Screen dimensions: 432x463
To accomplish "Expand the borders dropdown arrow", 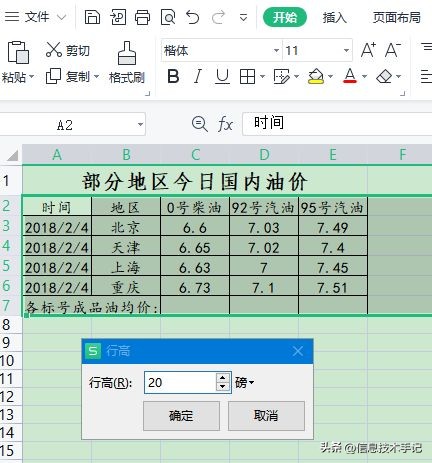I will pyautogui.click(x=262, y=77).
